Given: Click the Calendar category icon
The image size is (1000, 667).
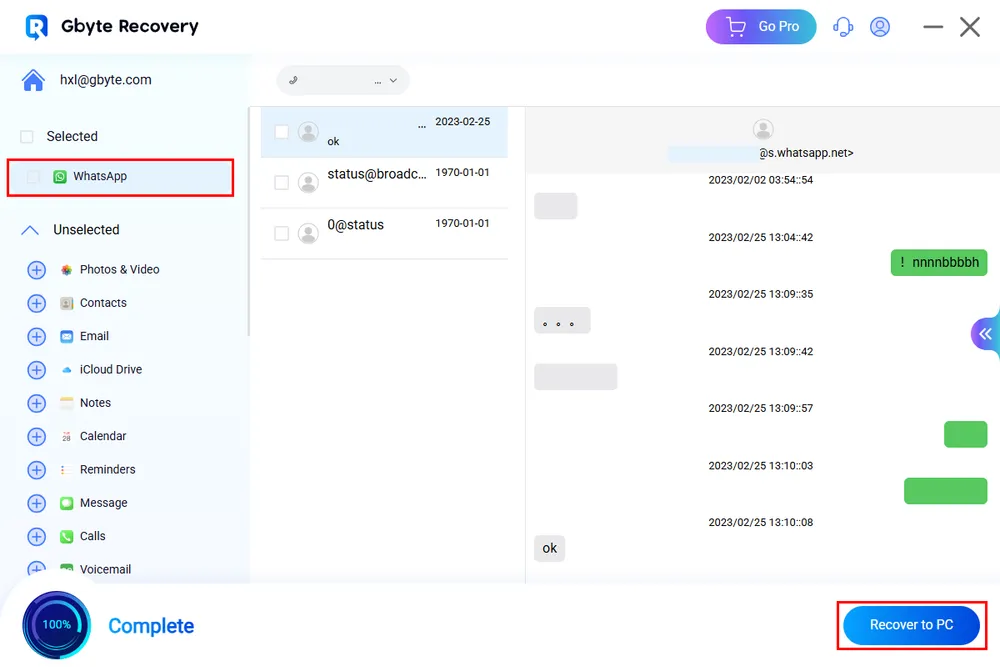Looking at the screenshot, I should (x=66, y=436).
